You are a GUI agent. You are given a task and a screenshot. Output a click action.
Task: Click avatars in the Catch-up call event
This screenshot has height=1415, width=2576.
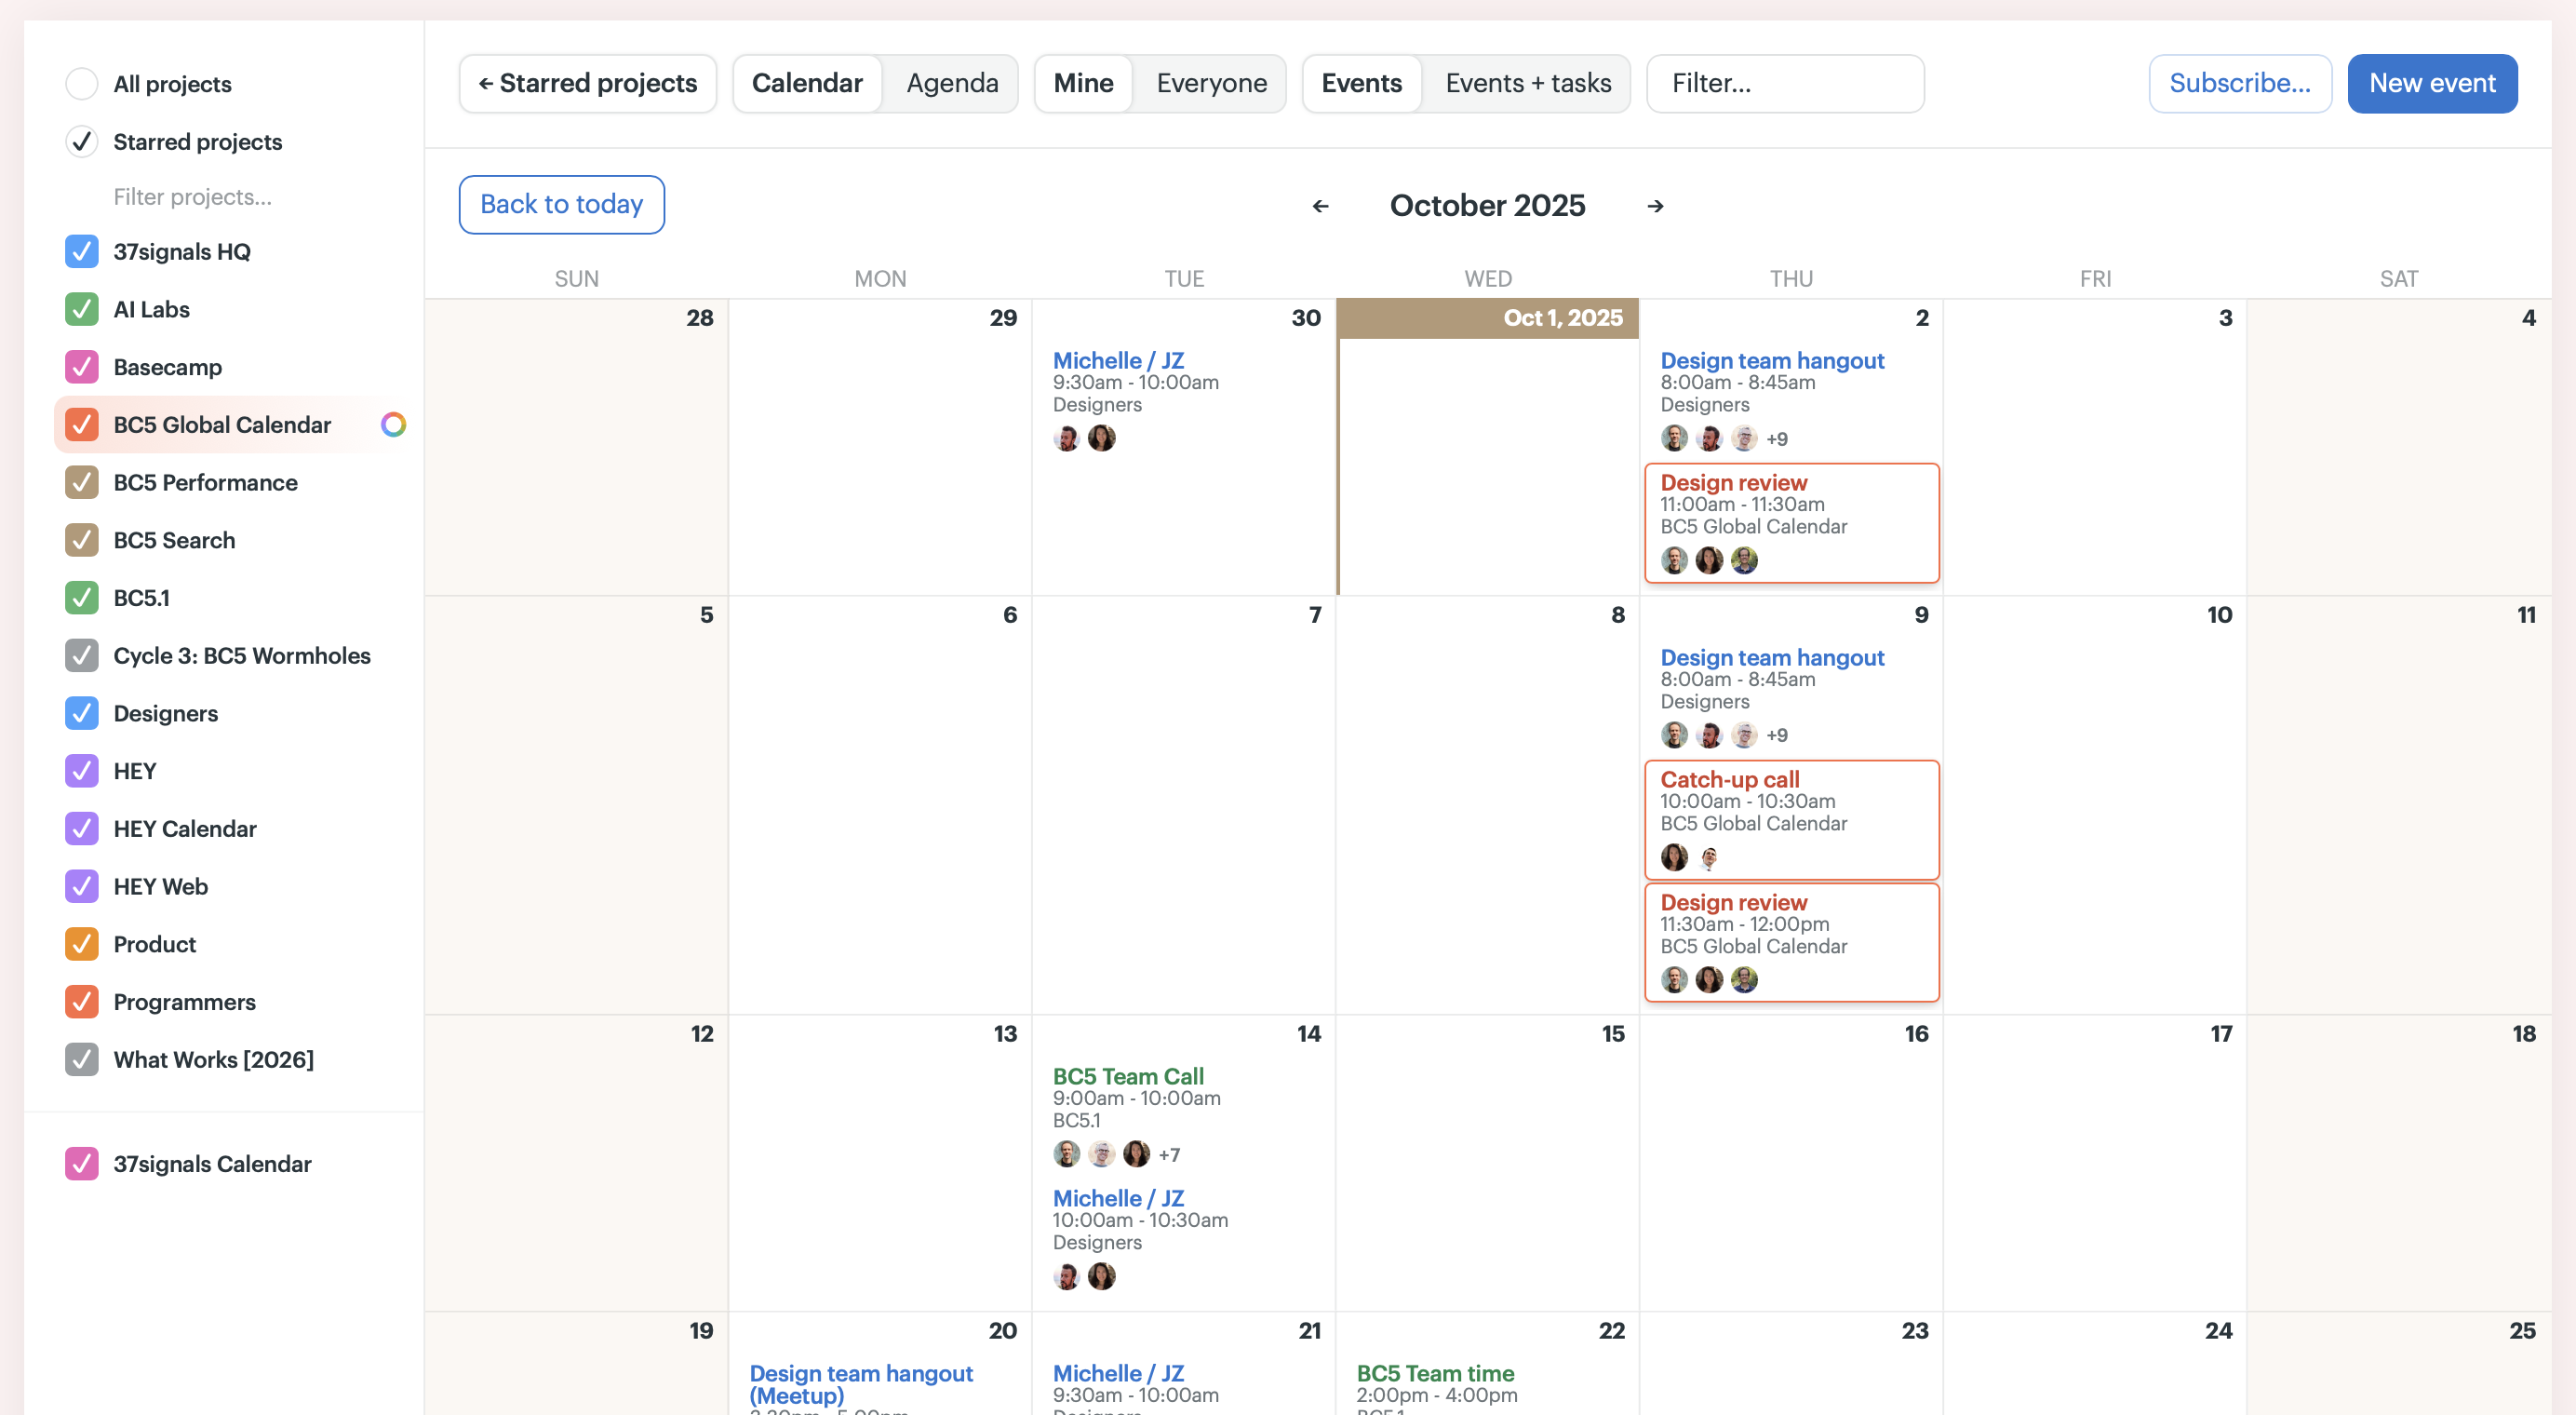click(1691, 857)
